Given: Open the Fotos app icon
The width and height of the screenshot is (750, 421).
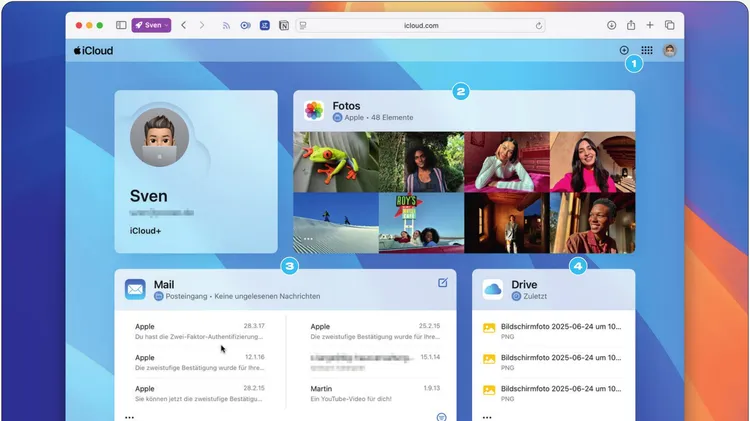Looking at the screenshot, I should [x=314, y=111].
